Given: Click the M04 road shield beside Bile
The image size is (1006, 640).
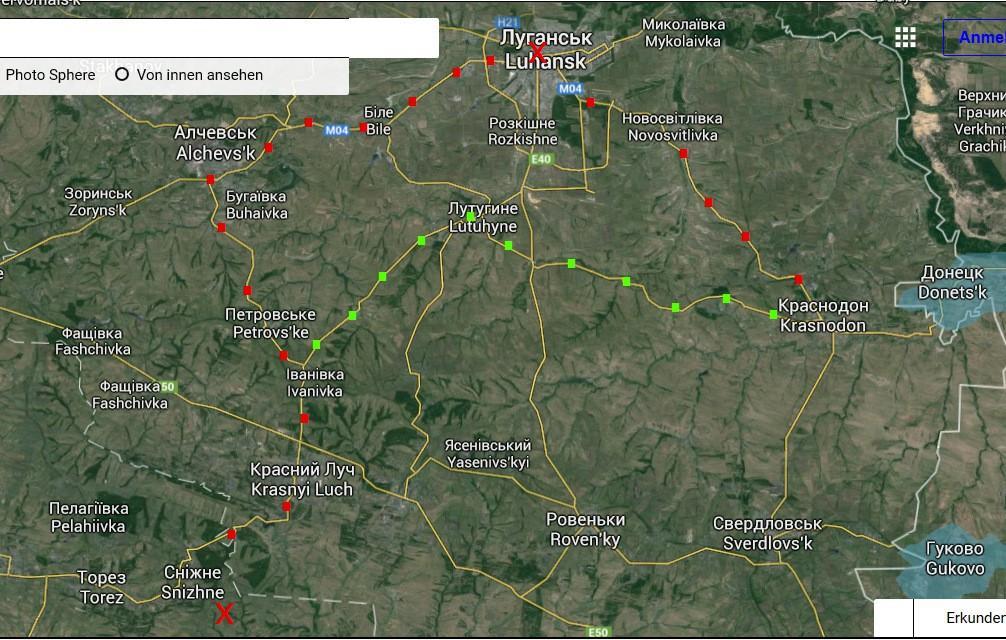Looking at the screenshot, I should [x=337, y=130].
